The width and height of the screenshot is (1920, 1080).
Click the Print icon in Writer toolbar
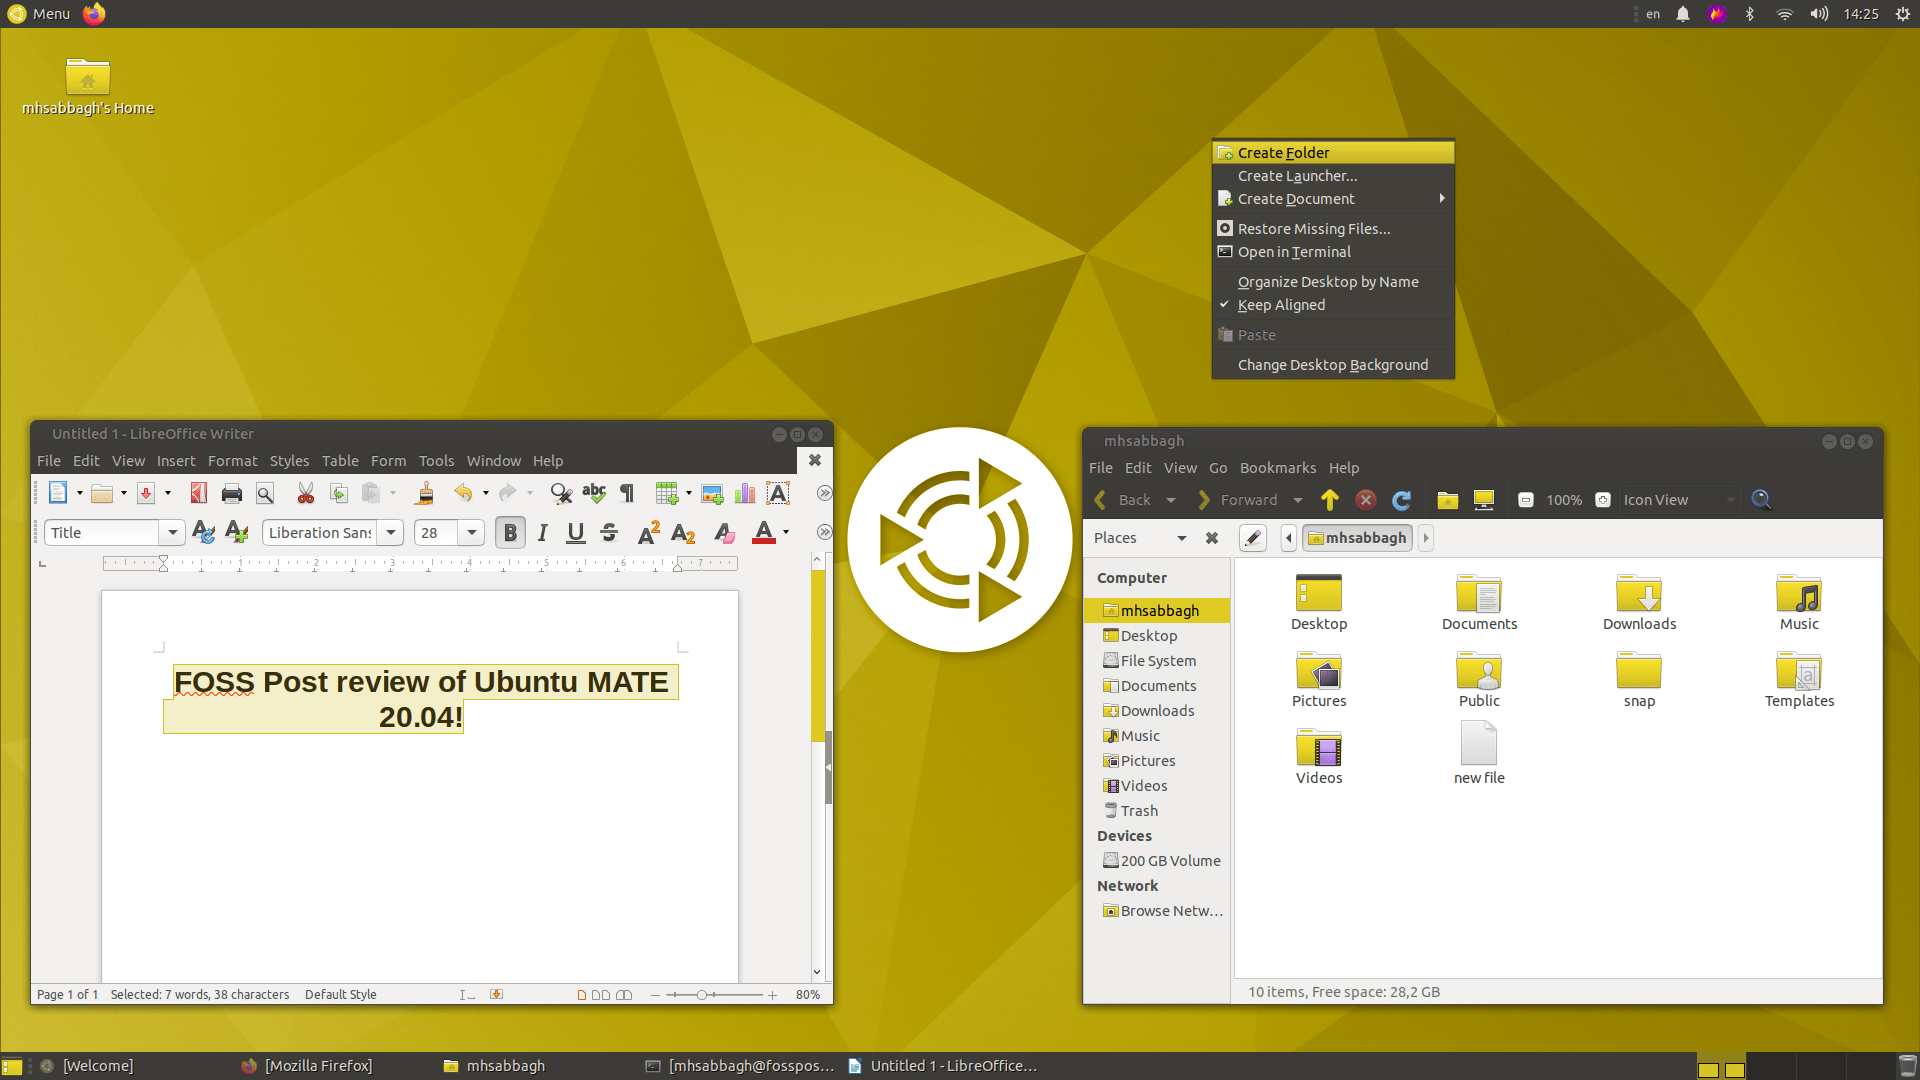pyautogui.click(x=232, y=493)
